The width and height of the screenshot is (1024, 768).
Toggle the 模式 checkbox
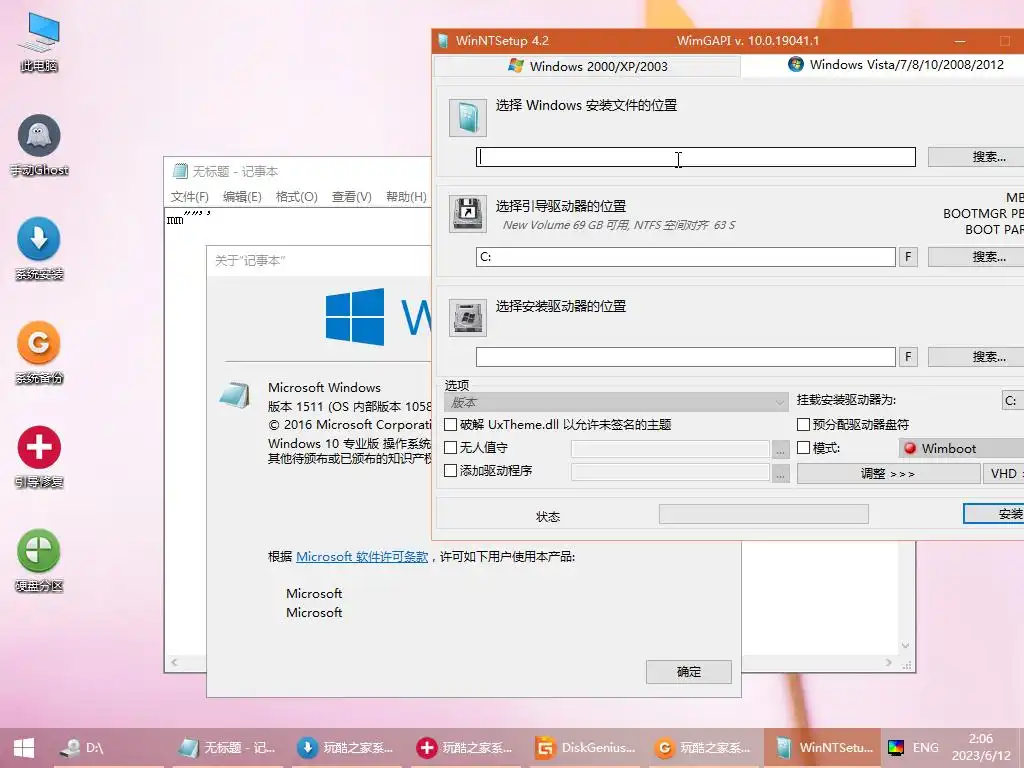coord(804,447)
